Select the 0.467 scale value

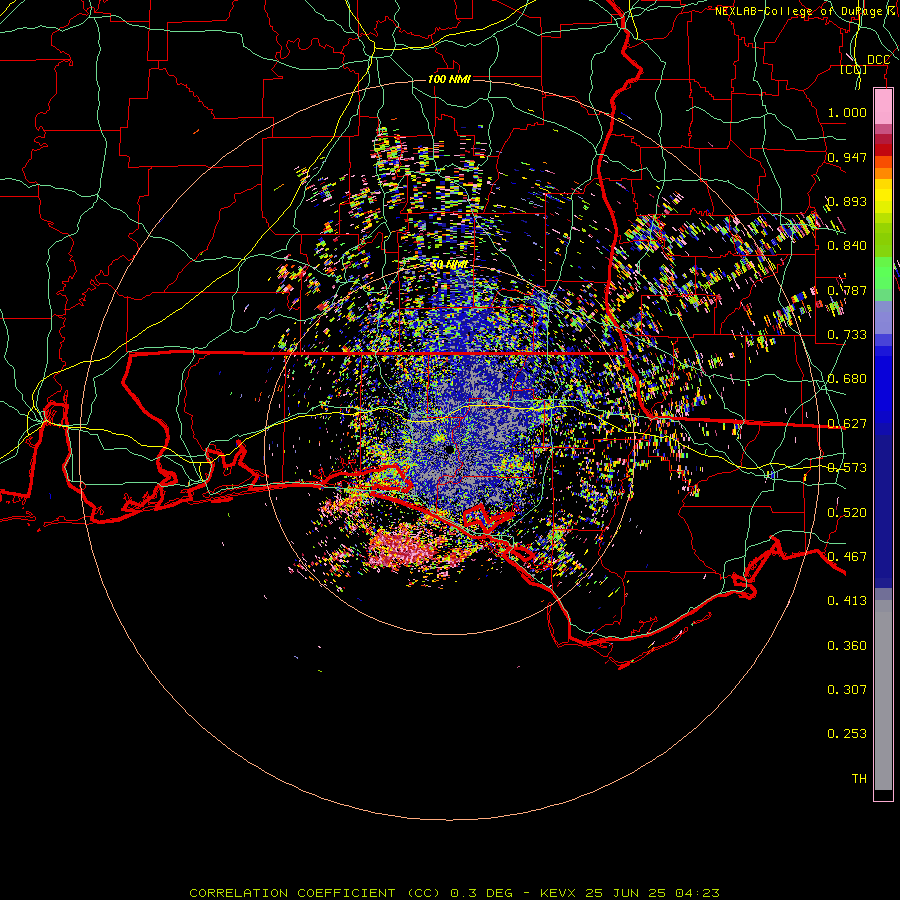pyautogui.click(x=847, y=557)
